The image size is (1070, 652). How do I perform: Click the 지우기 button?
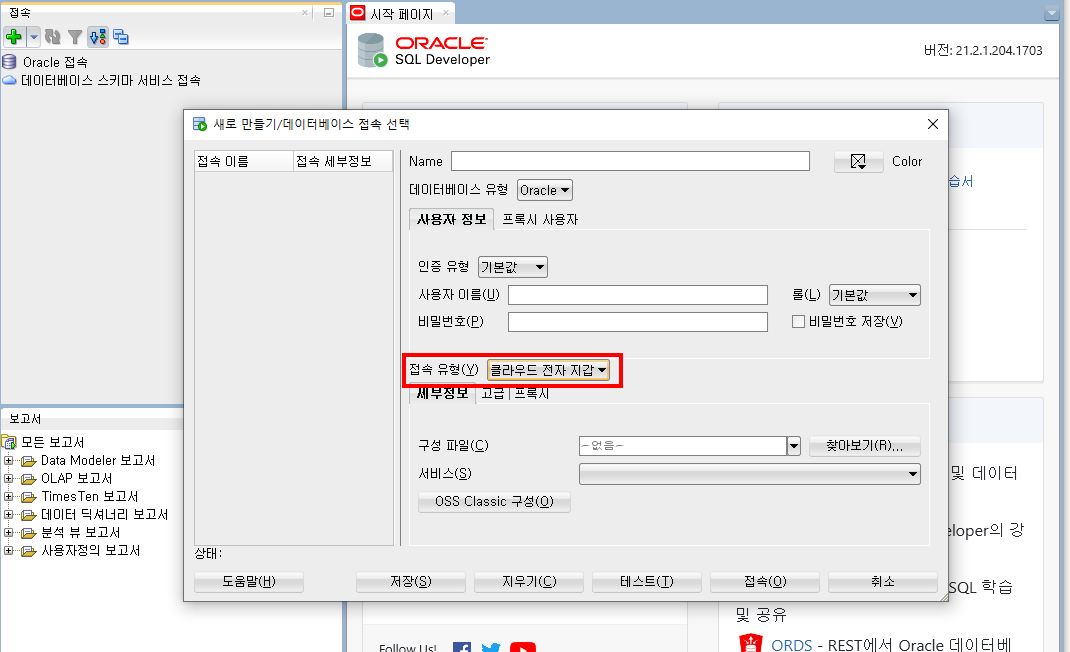pos(529,582)
